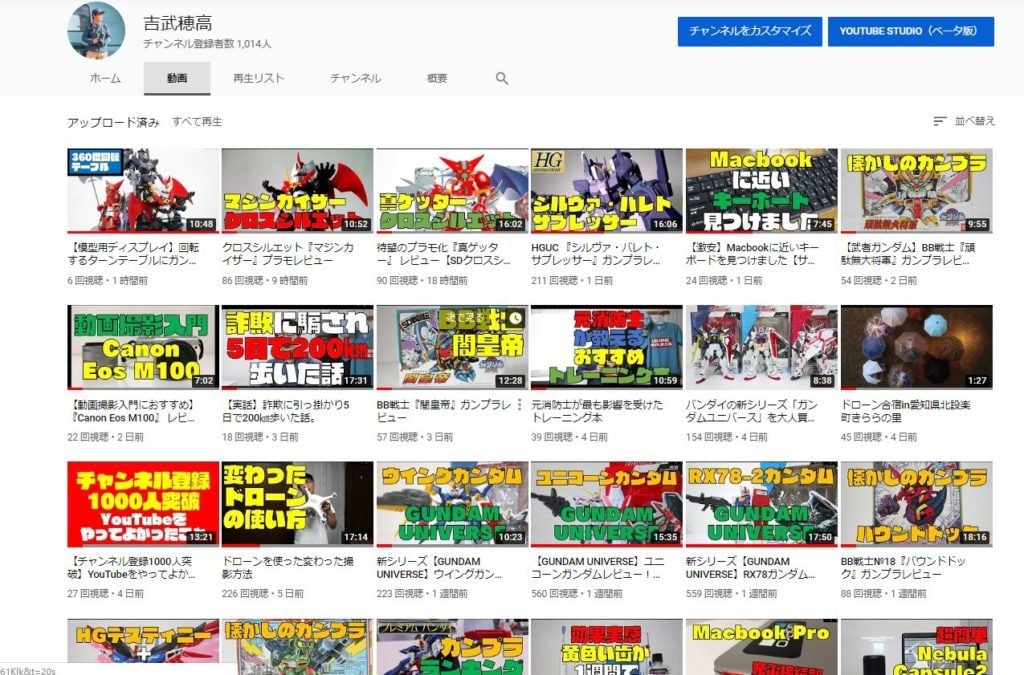Click title 【動画撮影入門におすすめ】Canon Eos M100

pyautogui.click(x=132, y=411)
